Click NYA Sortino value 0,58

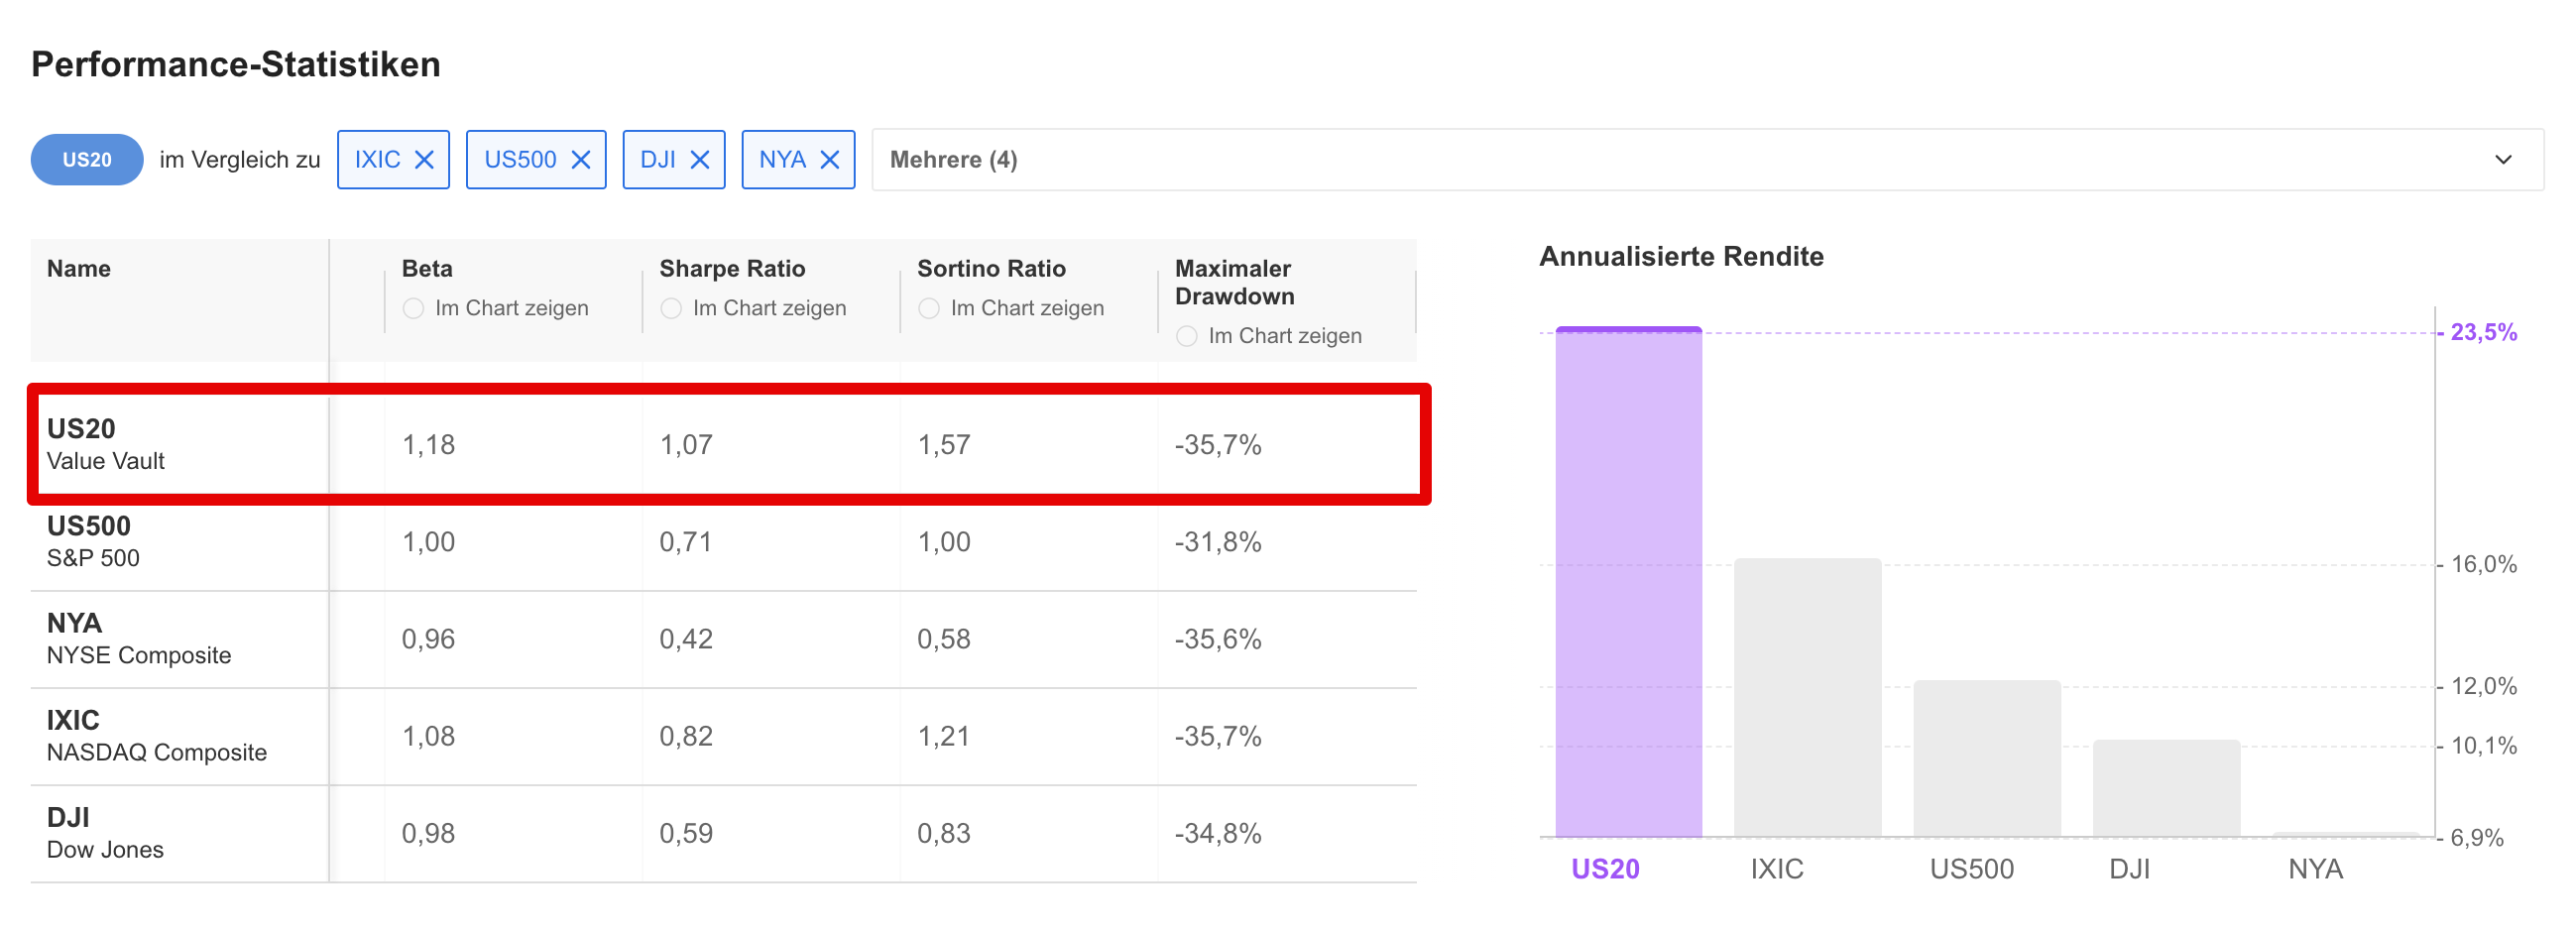944,639
